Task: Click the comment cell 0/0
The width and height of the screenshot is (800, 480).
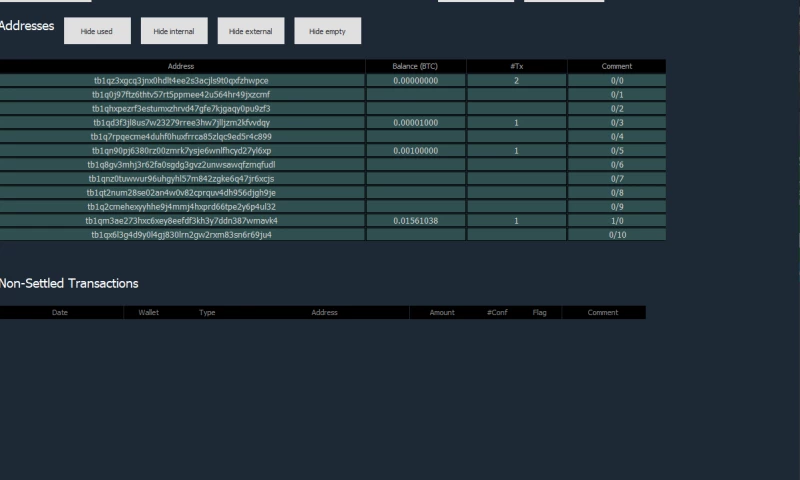Action: tap(617, 81)
